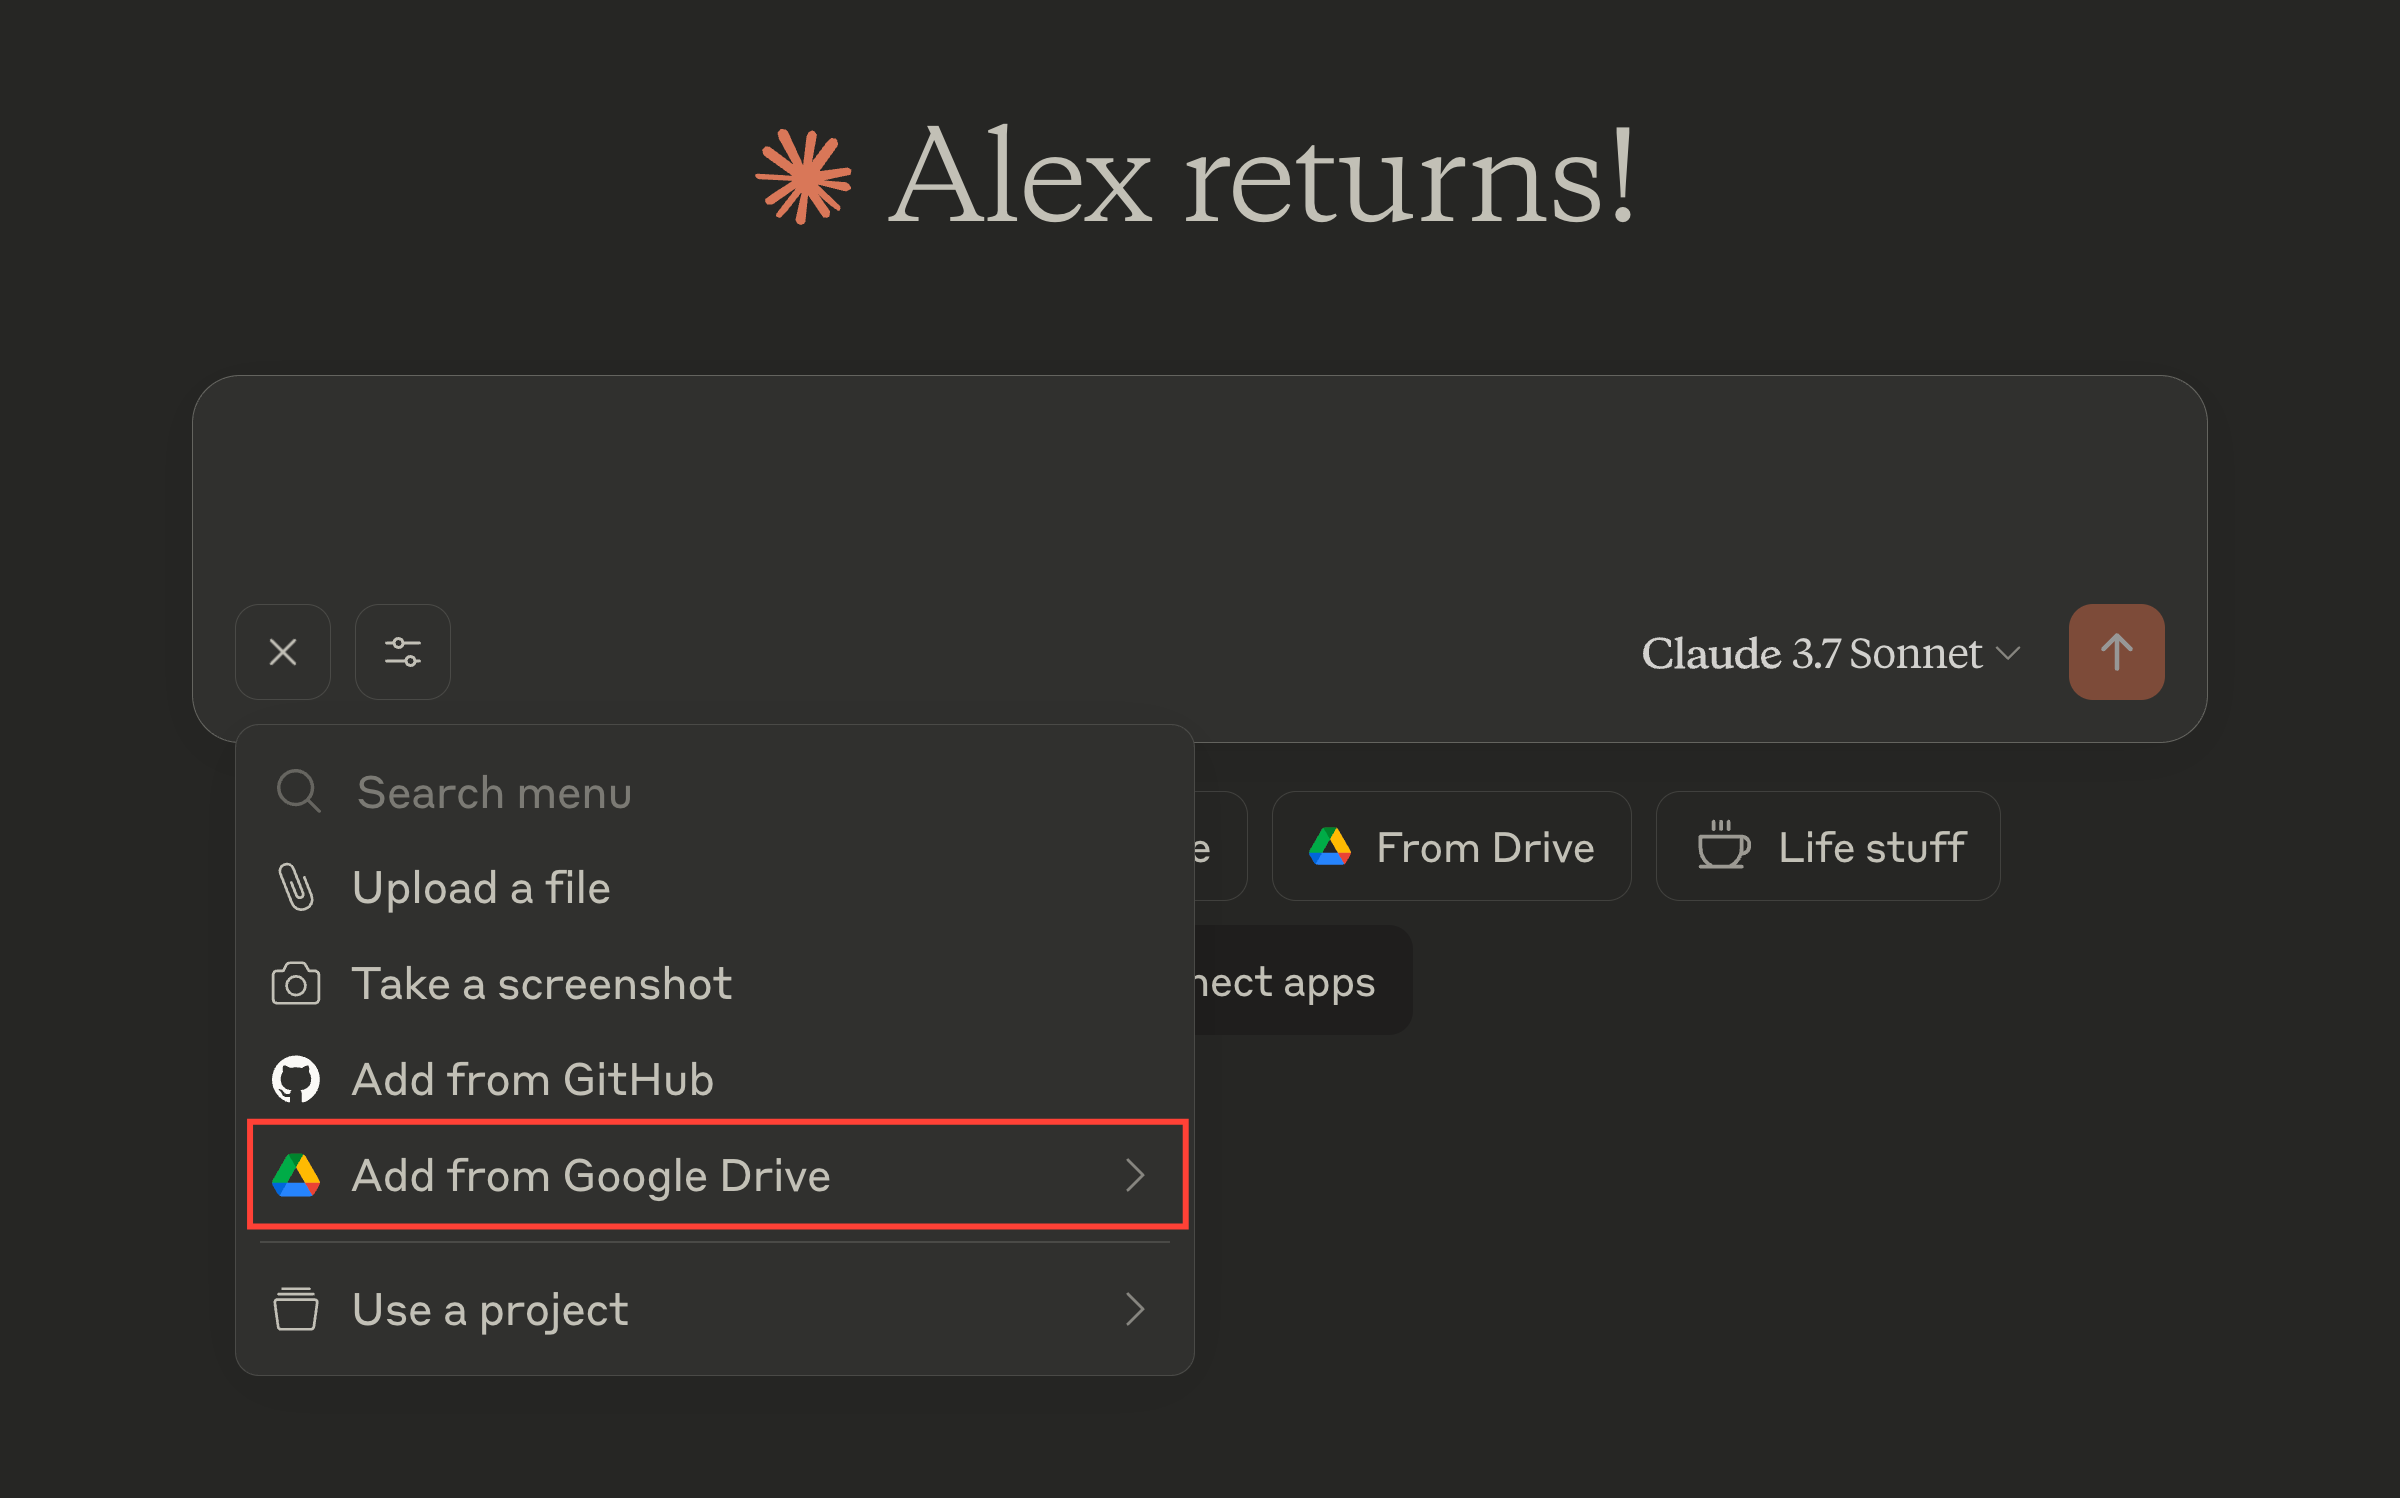Choose the Take a screenshot option
Viewport: 2400px width, 1498px height.
(542, 984)
